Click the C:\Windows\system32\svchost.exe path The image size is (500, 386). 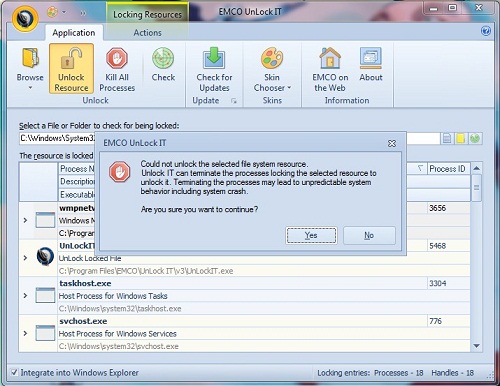[x=119, y=346]
